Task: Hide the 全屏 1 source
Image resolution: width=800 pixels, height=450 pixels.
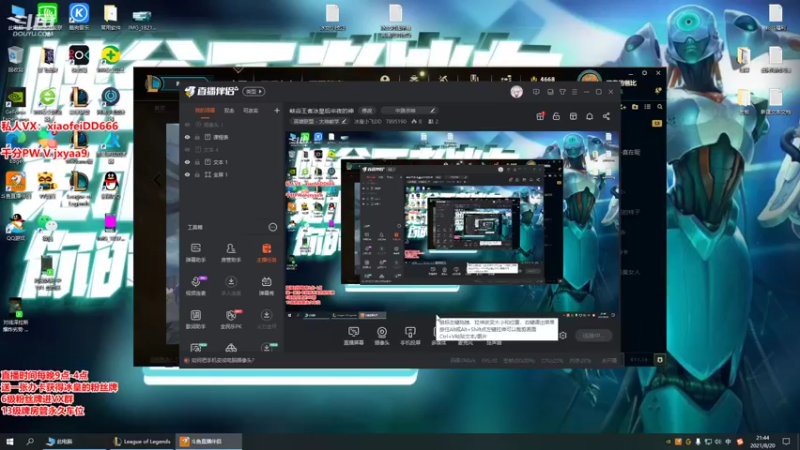Action: click(187, 174)
